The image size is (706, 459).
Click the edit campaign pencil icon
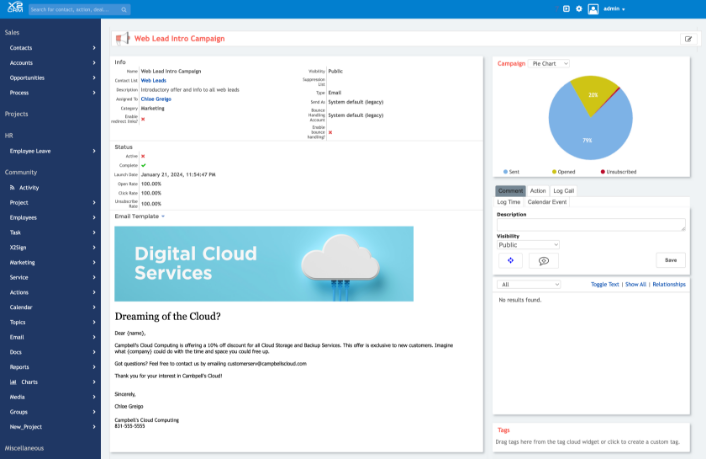pyautogui.click(x=688, y=39)
